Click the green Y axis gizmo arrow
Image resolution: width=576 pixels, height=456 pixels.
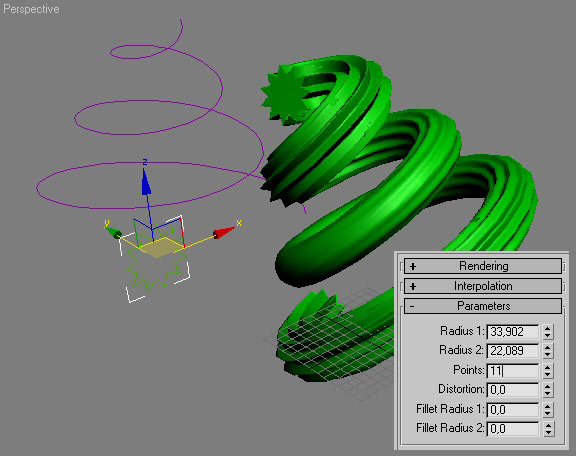[114, 233]
